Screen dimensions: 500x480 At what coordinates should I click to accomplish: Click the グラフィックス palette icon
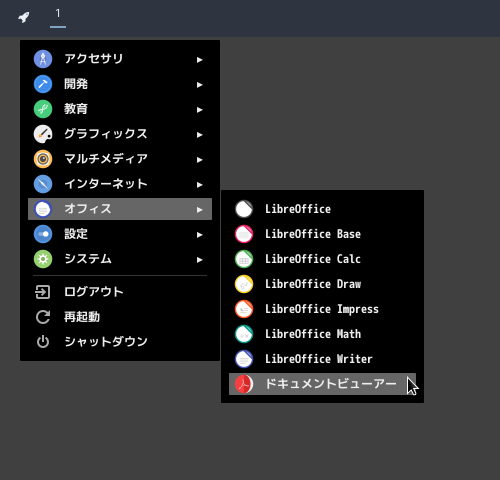(43, 134)
